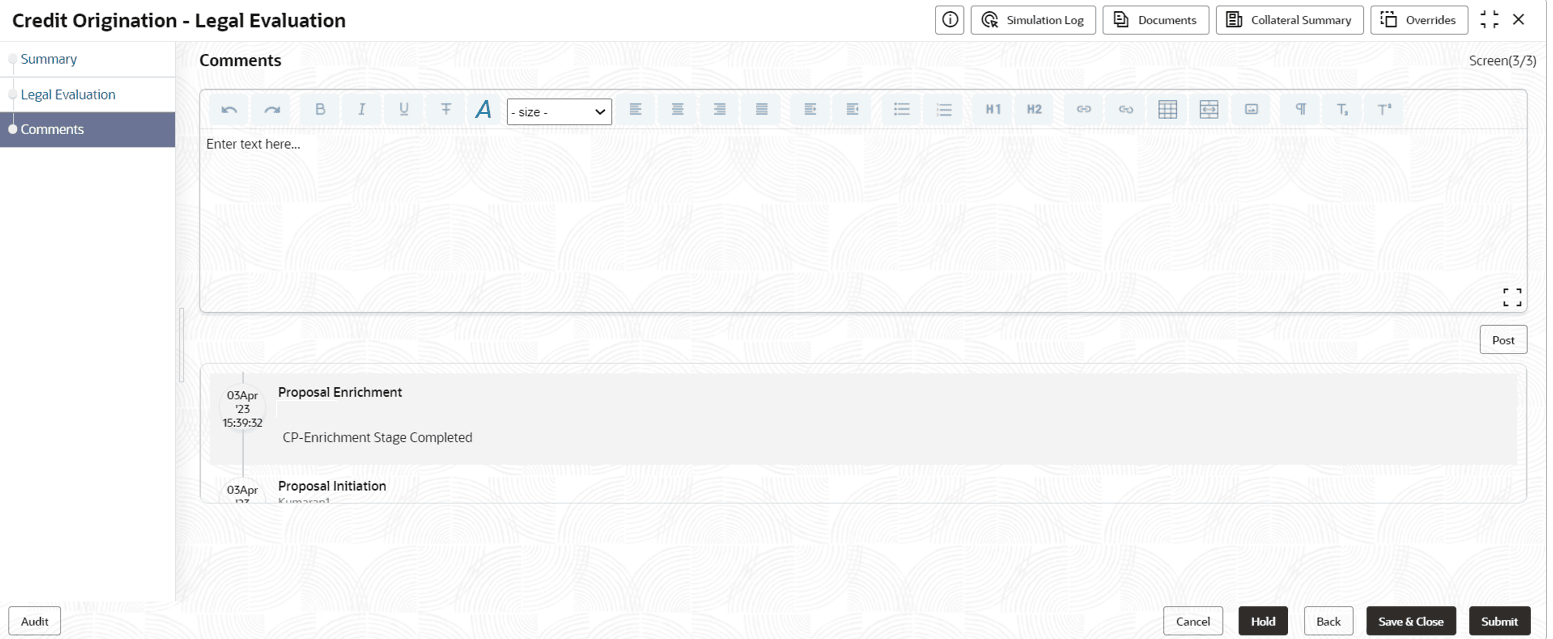Click the sidebar collapse handle

coord(181,345)
